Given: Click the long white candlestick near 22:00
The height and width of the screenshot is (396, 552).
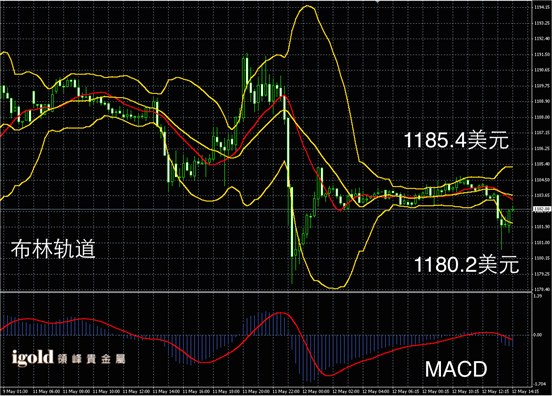Looking at the screenshot, I should (288, 152).
